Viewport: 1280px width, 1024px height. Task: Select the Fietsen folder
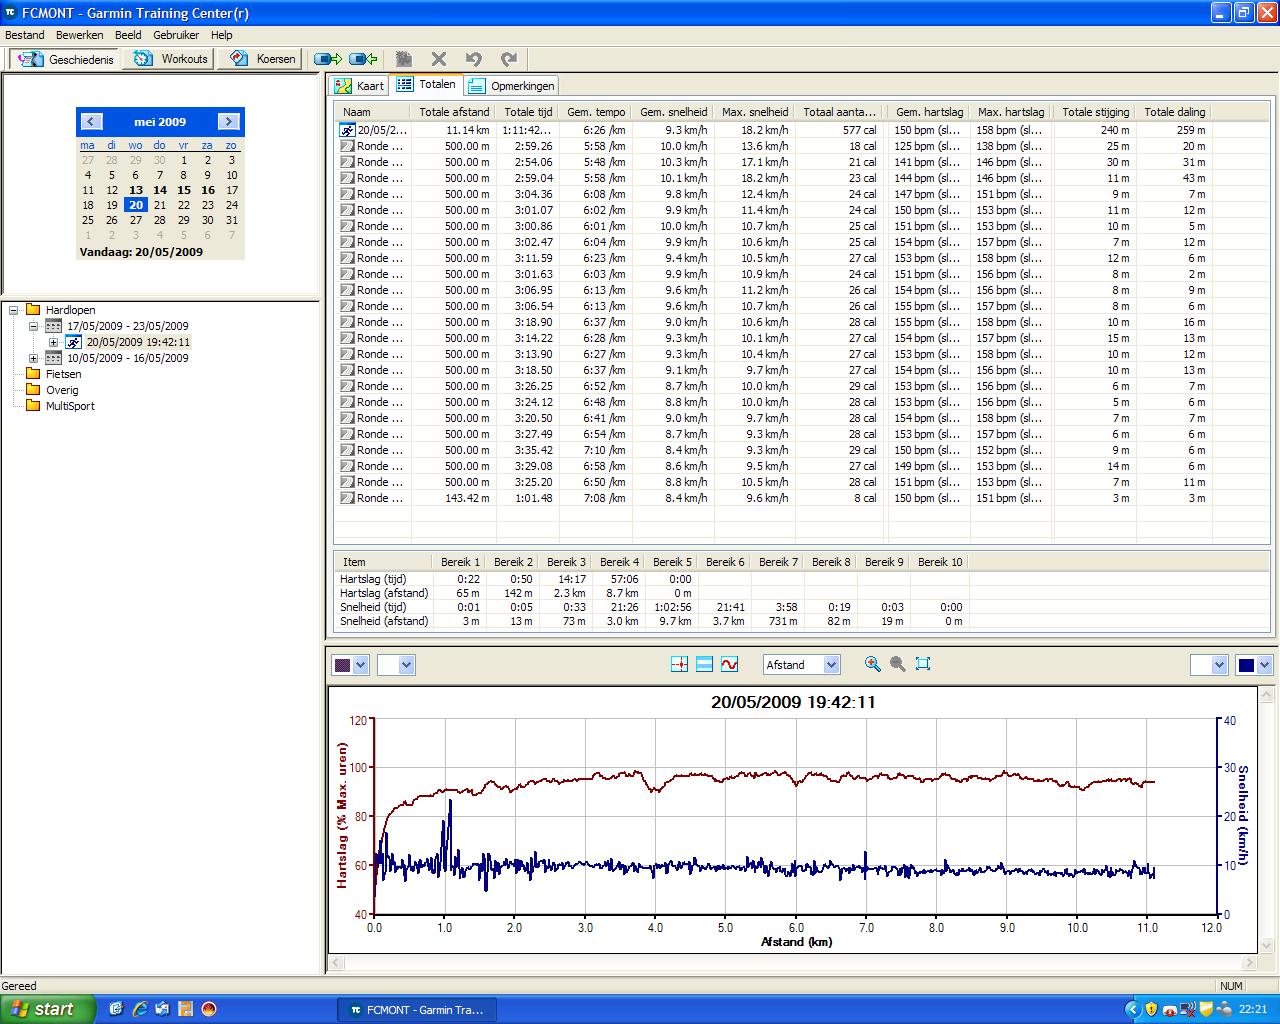63,374
